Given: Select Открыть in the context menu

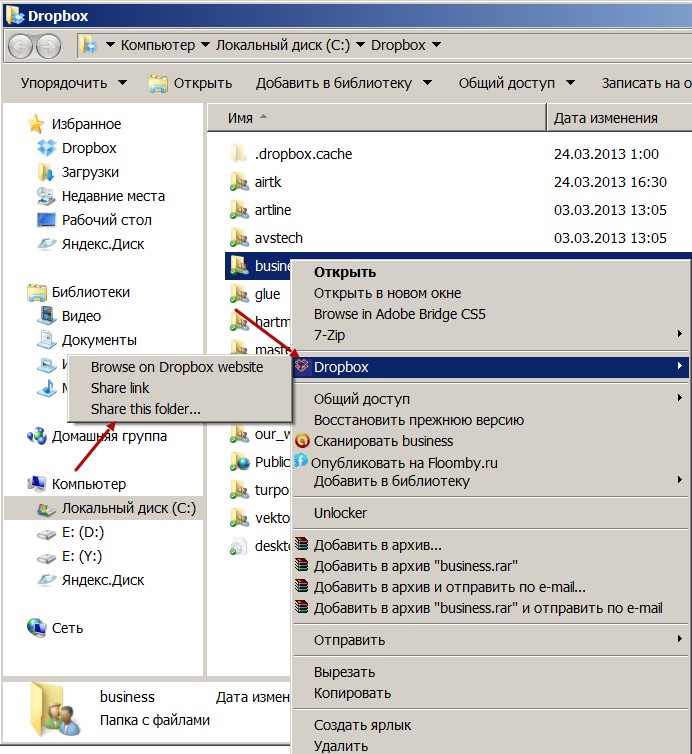Looking at the screenshot, I should tap(345, 272).
